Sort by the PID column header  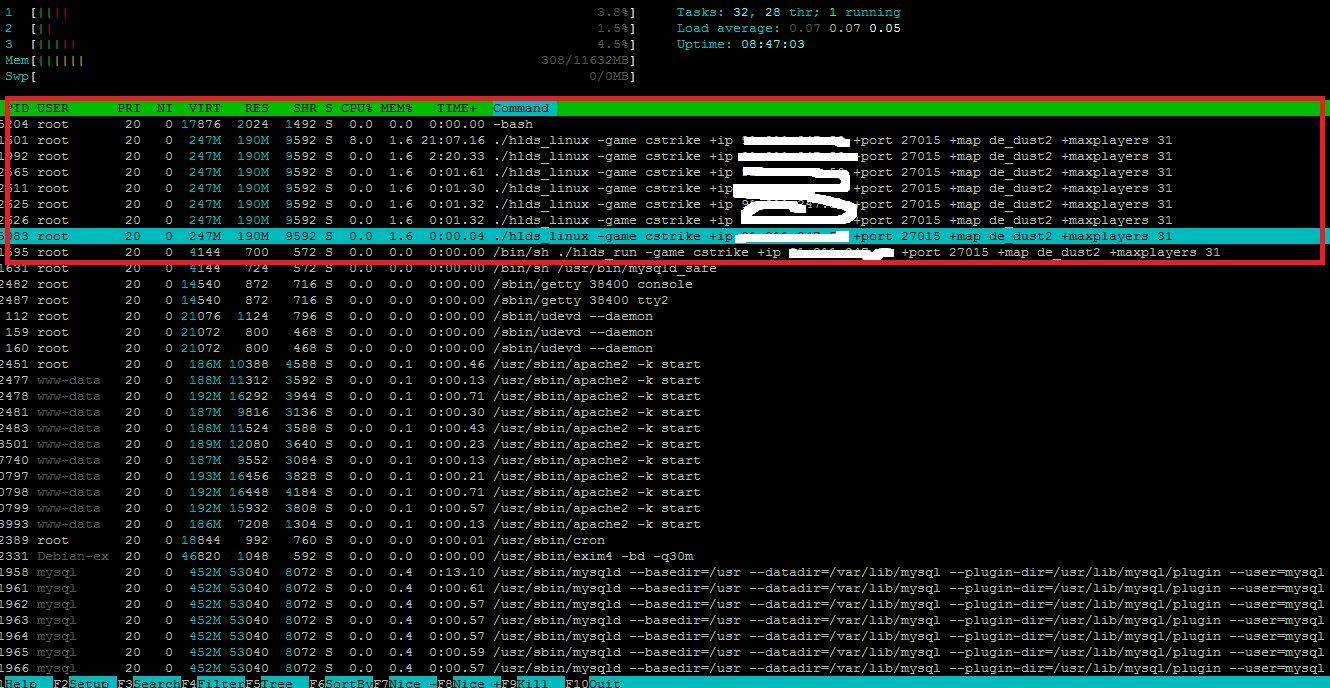click(x=19, y=108)
